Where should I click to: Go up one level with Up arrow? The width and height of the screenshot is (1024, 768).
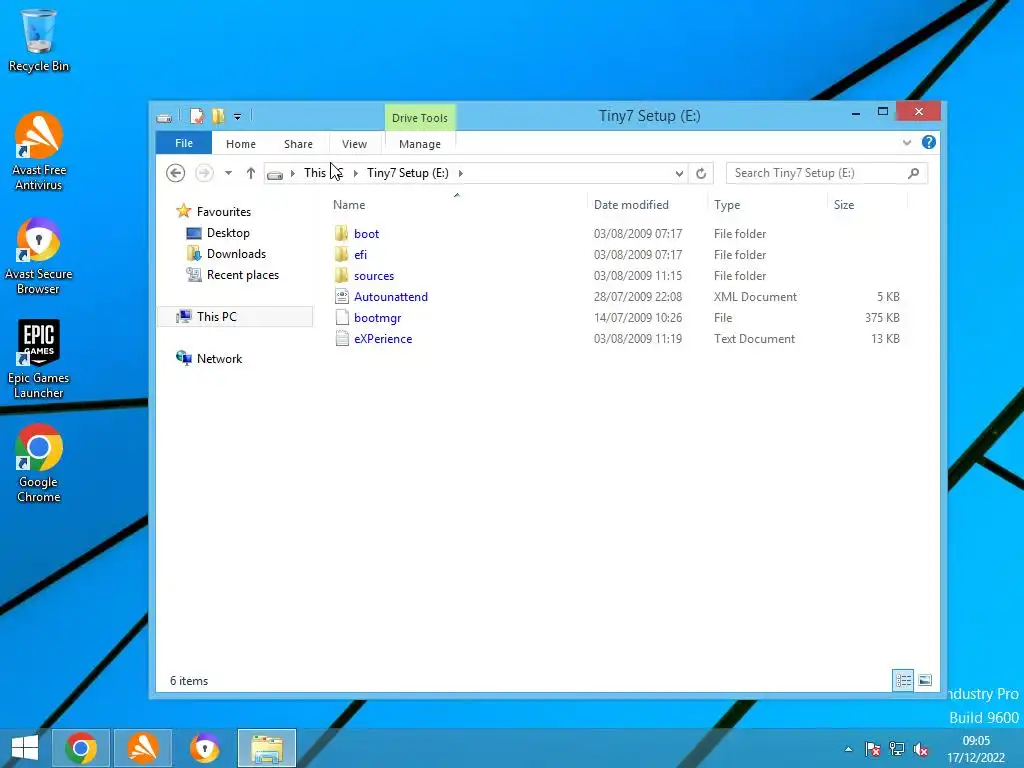coord(251,173)
